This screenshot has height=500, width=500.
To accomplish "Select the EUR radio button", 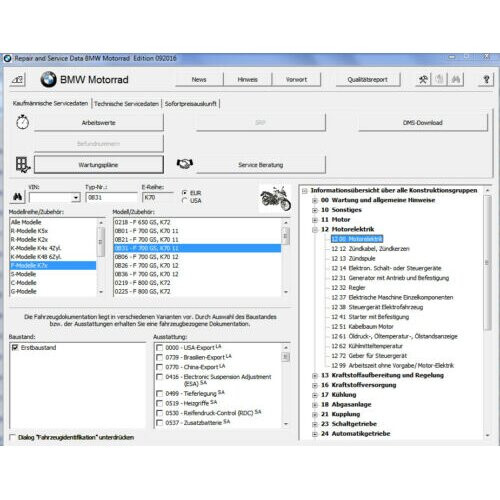I will pos(185,193).
